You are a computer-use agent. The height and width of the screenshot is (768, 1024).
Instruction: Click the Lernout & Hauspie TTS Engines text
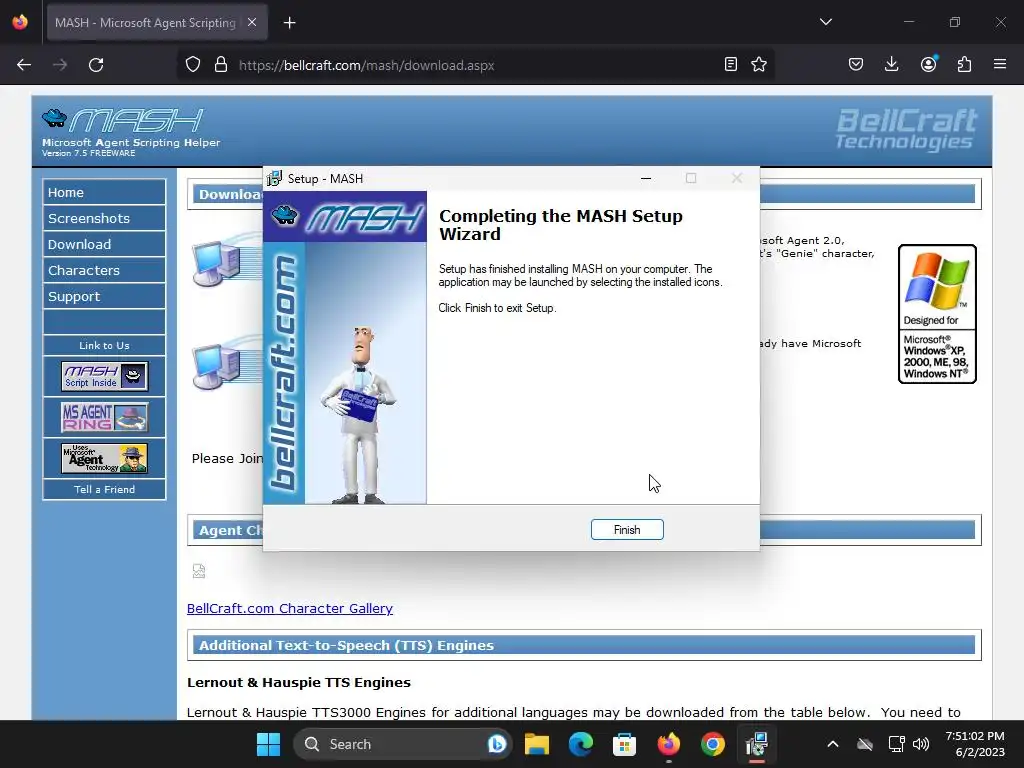point(298,682)
